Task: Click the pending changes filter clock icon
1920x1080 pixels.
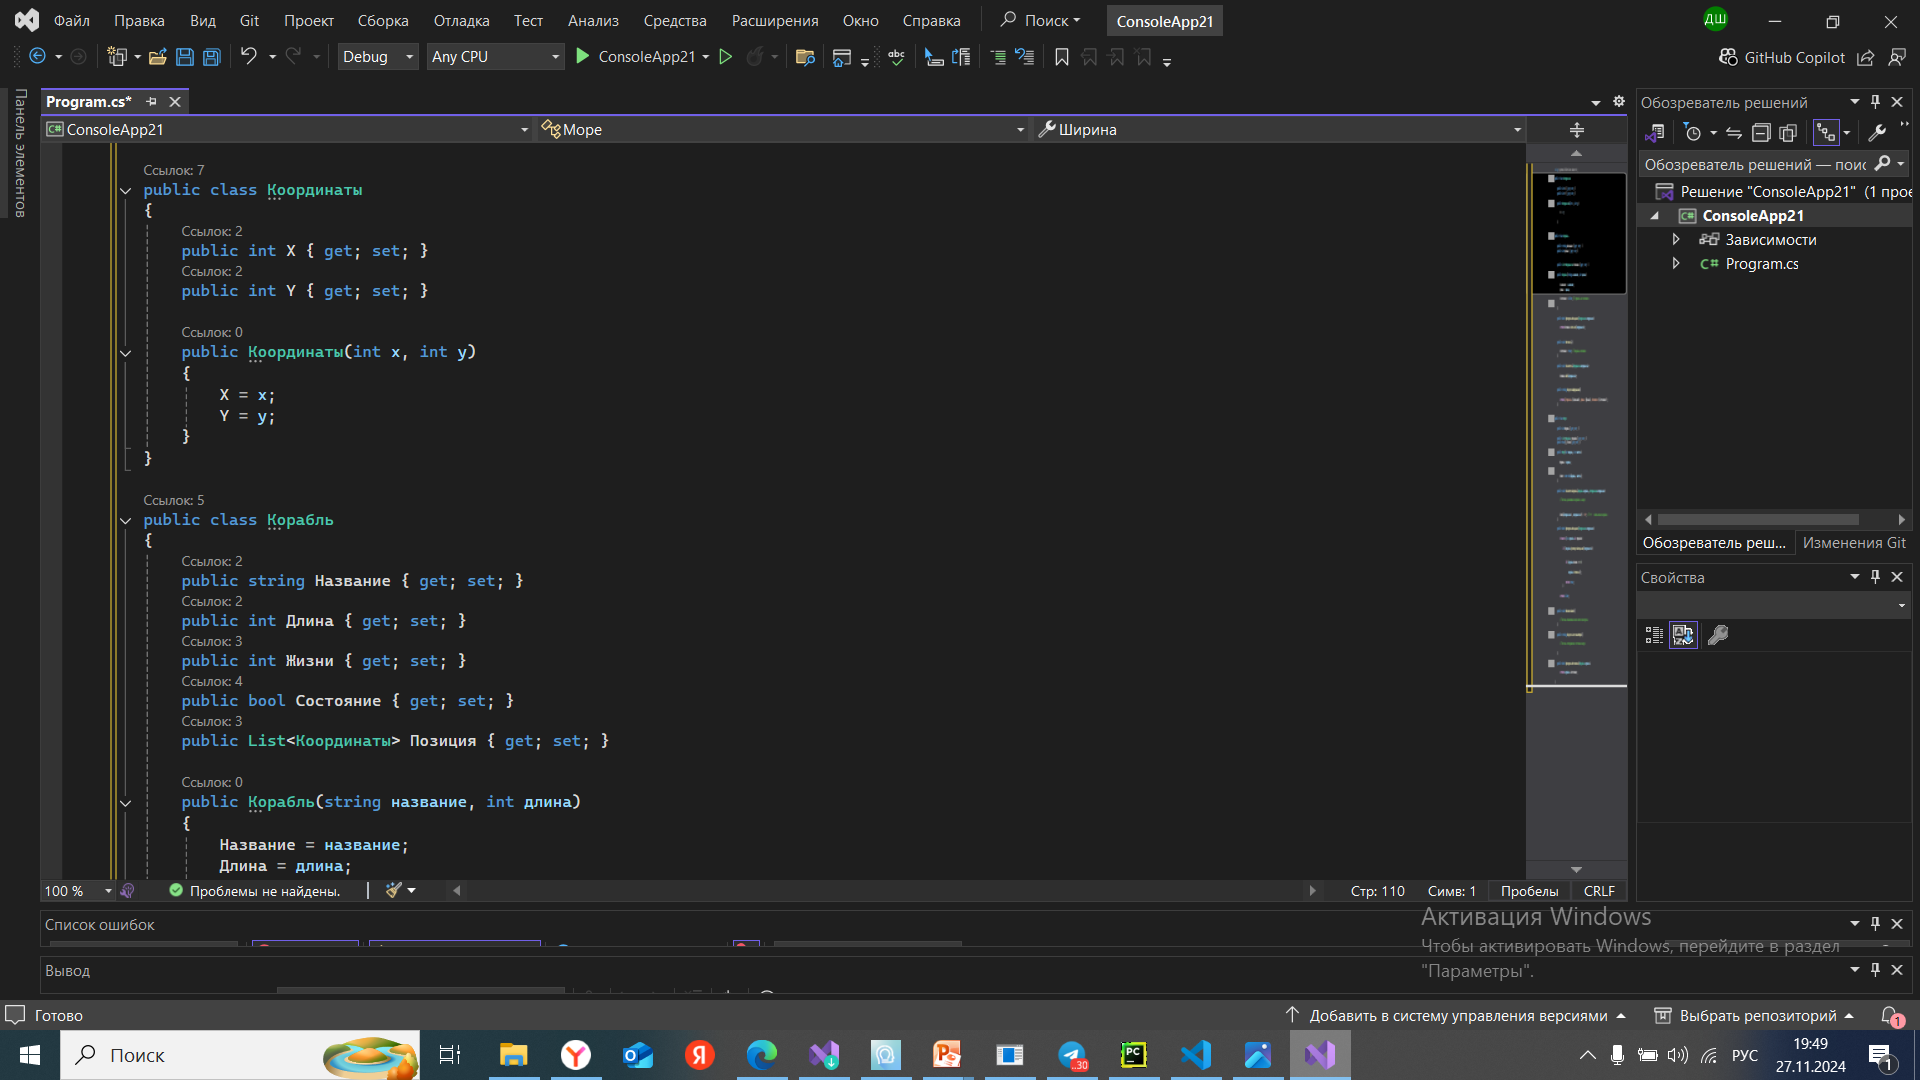Action: pos(1693,133)
